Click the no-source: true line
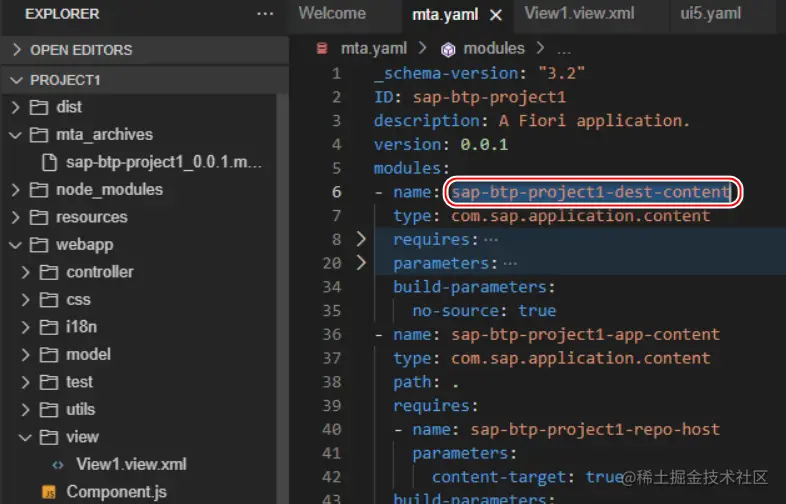Image resolution: width=786 pixels, height=504 pixels. [484, 310]
